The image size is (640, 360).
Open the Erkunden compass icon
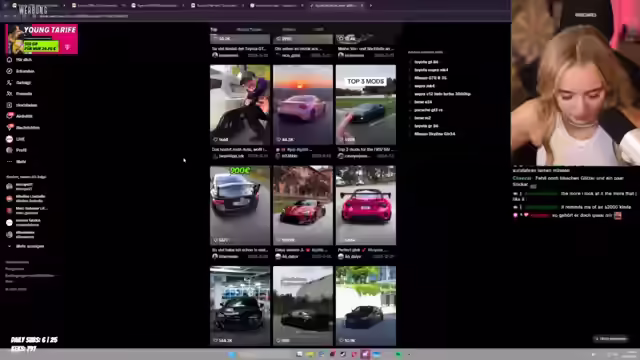9,71
